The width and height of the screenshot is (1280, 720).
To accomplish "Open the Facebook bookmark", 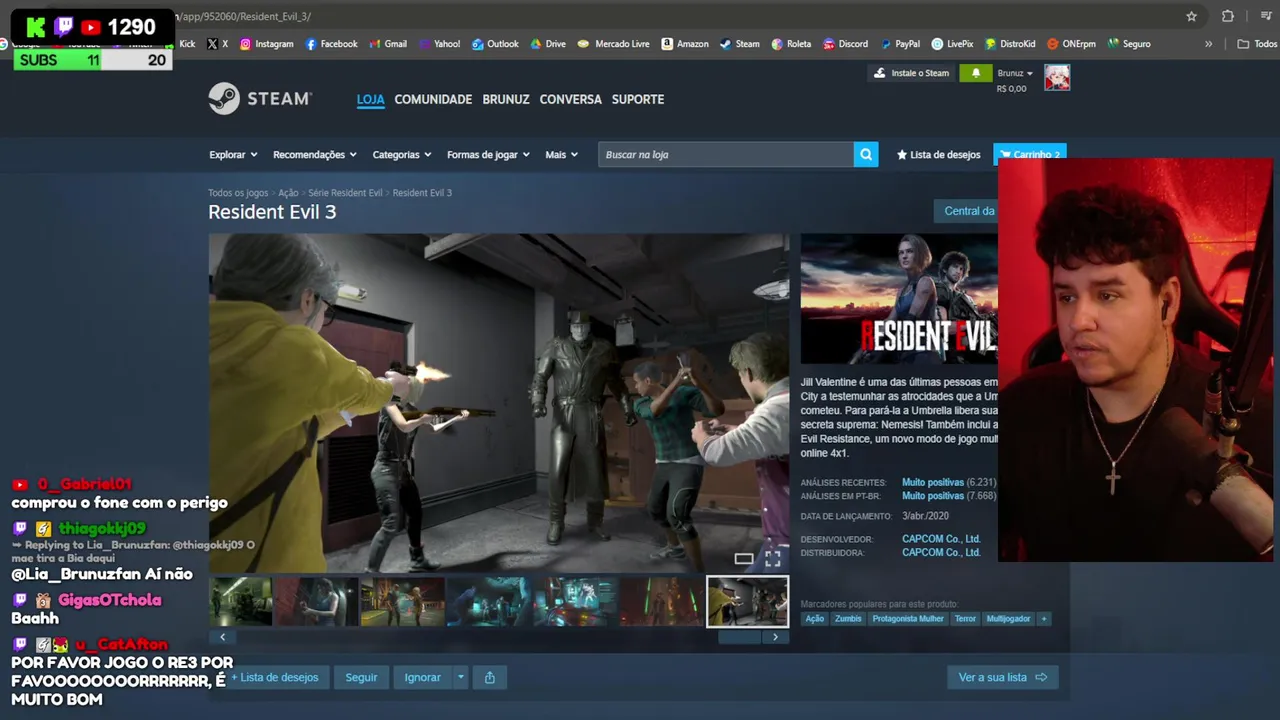I will pyautogui.click(x=331, y=44).
